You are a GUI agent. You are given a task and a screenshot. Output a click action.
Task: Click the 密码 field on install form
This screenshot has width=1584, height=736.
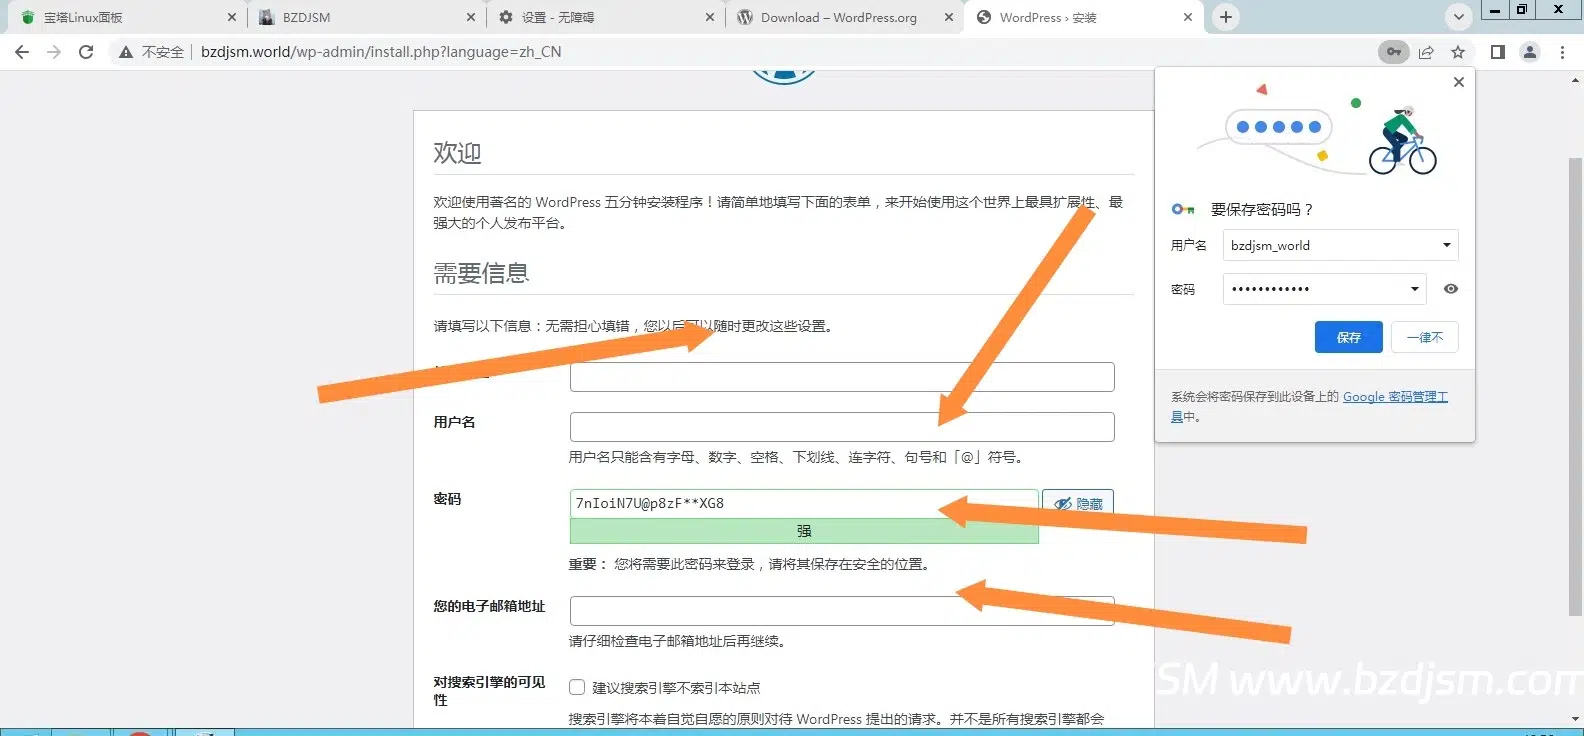coord(804,503)
